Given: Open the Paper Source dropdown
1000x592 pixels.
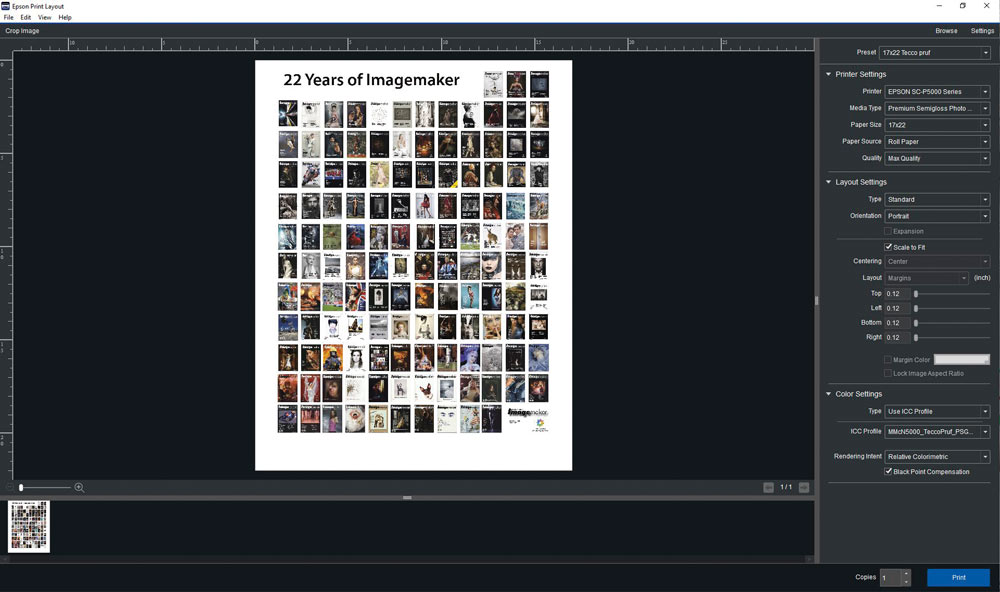Looking at the screenshot, I should coord(937,142).
